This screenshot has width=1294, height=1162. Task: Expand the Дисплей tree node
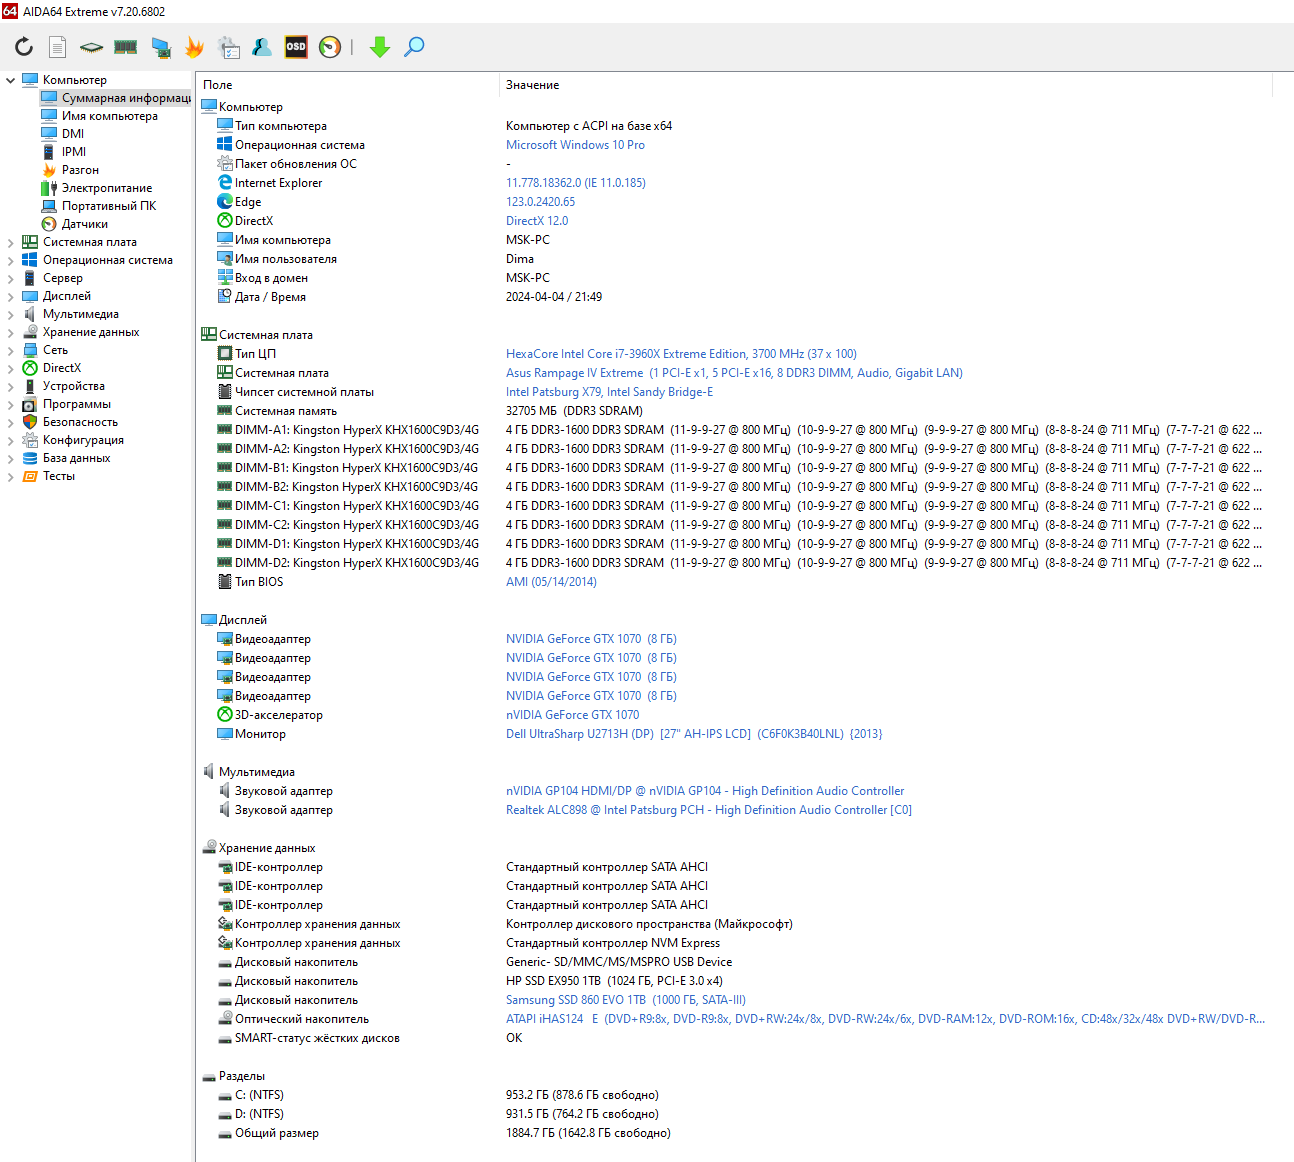click(10, 296)
